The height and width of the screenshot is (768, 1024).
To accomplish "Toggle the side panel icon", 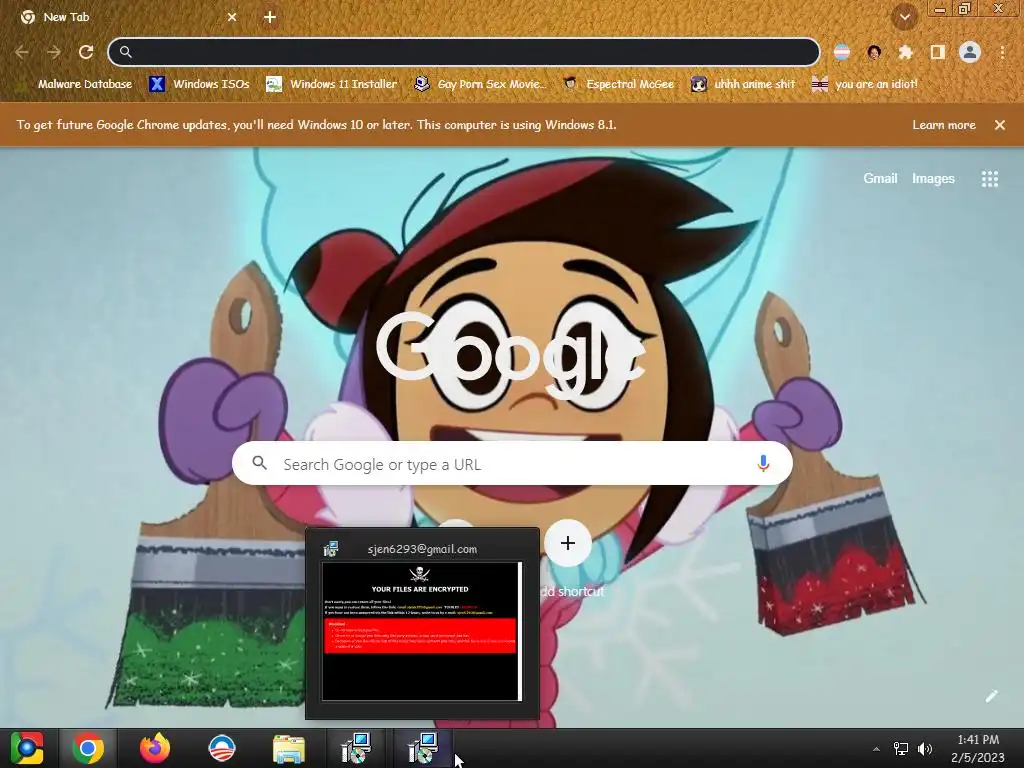I will (937, 52).
